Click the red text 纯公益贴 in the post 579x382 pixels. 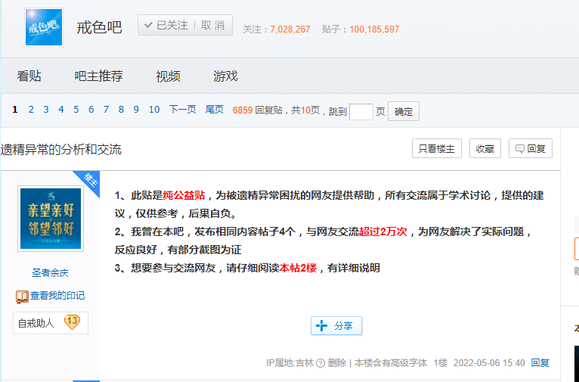(184, 195)
